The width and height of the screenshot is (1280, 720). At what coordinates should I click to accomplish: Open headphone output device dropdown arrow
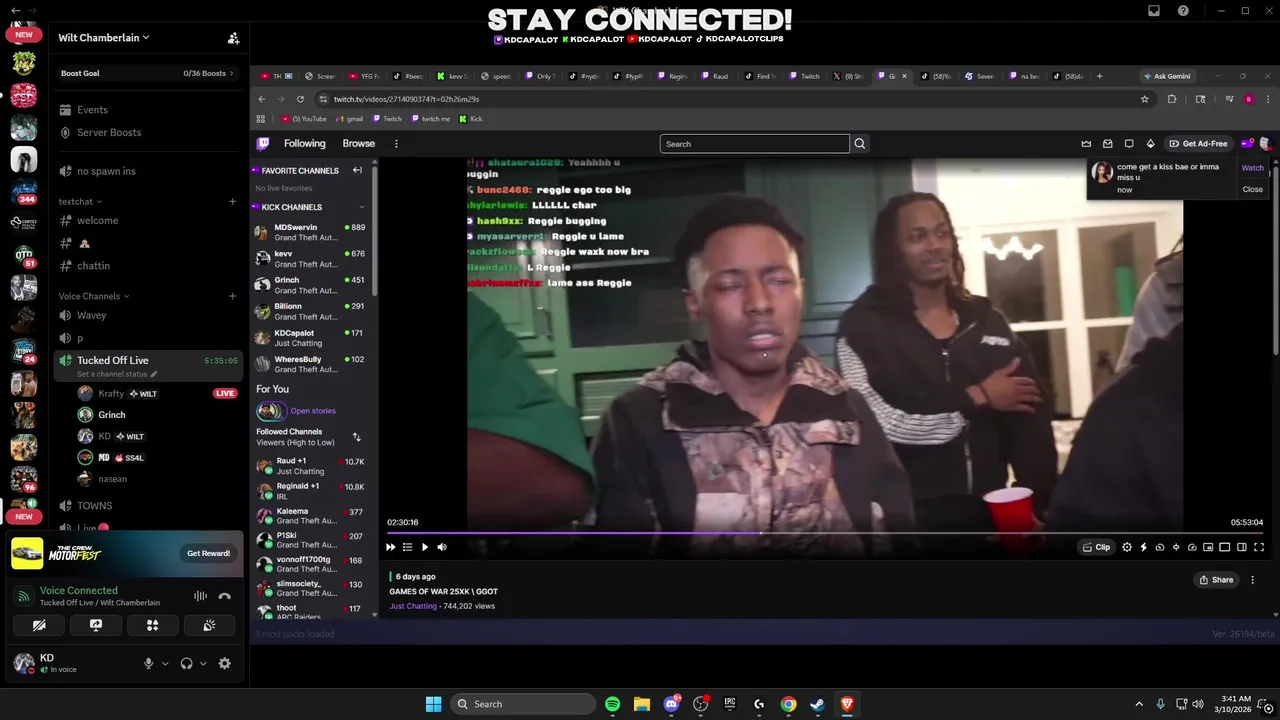(x=203, y=663)
